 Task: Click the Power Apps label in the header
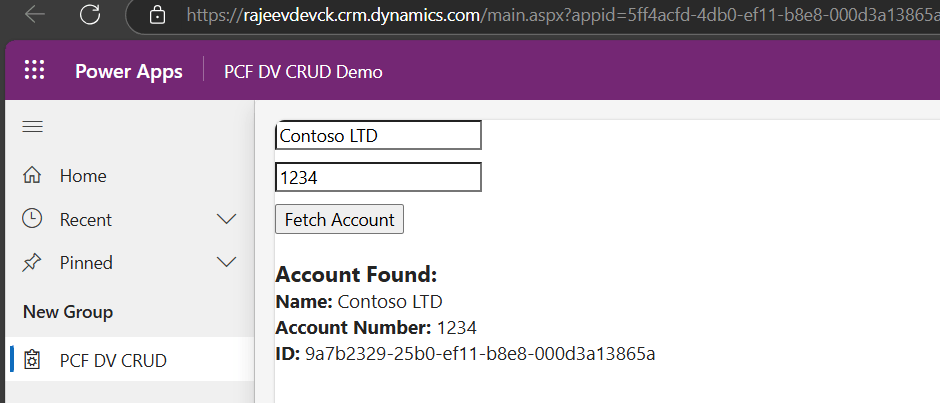pos(129,72)
